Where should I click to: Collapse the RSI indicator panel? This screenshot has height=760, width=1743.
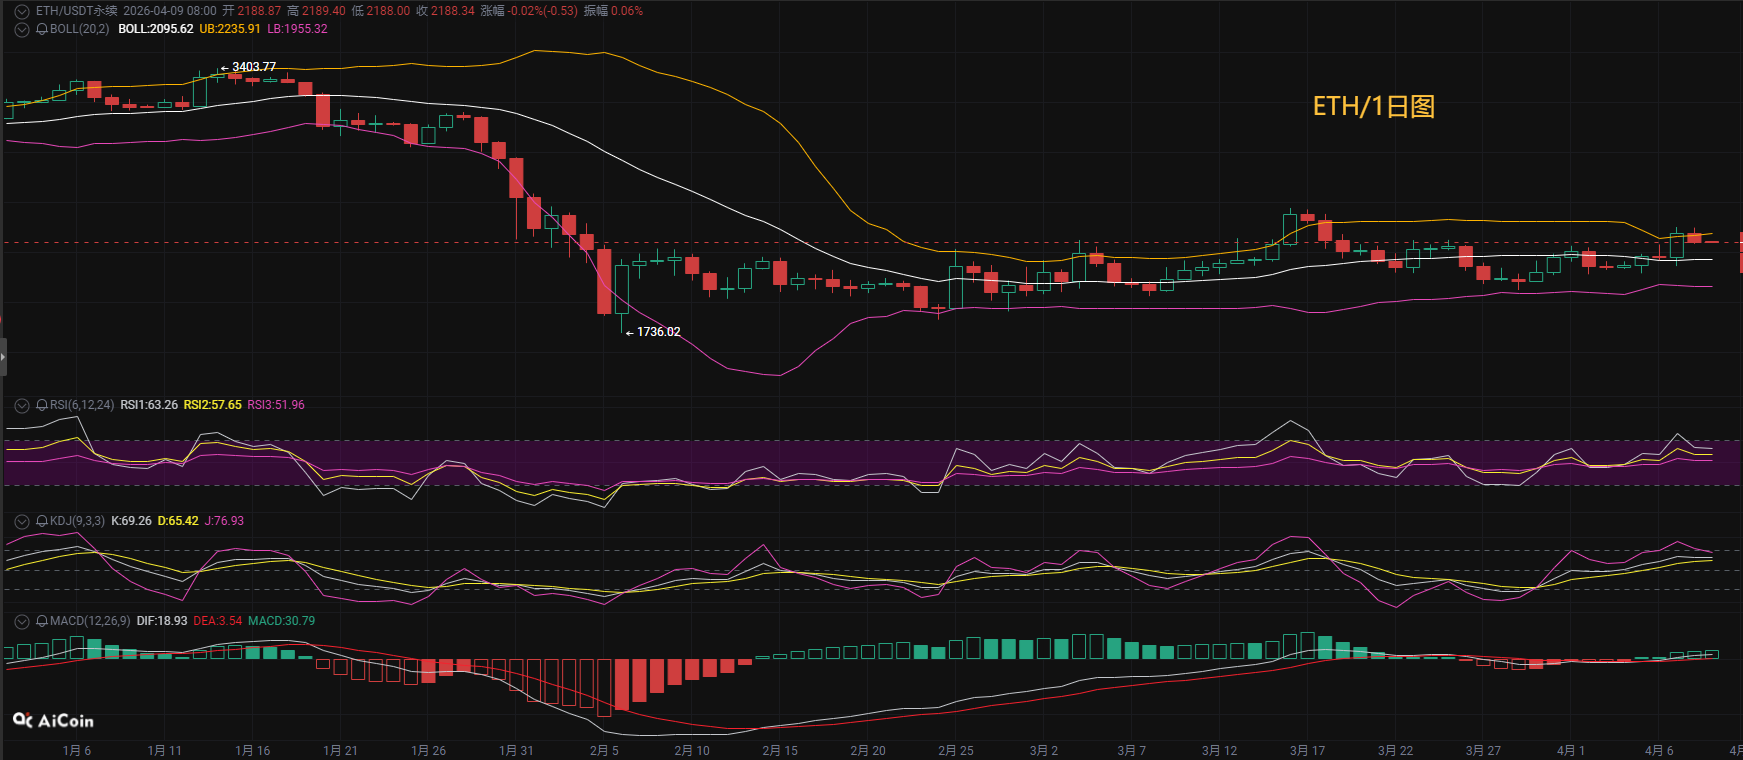[x=22, y=405]
